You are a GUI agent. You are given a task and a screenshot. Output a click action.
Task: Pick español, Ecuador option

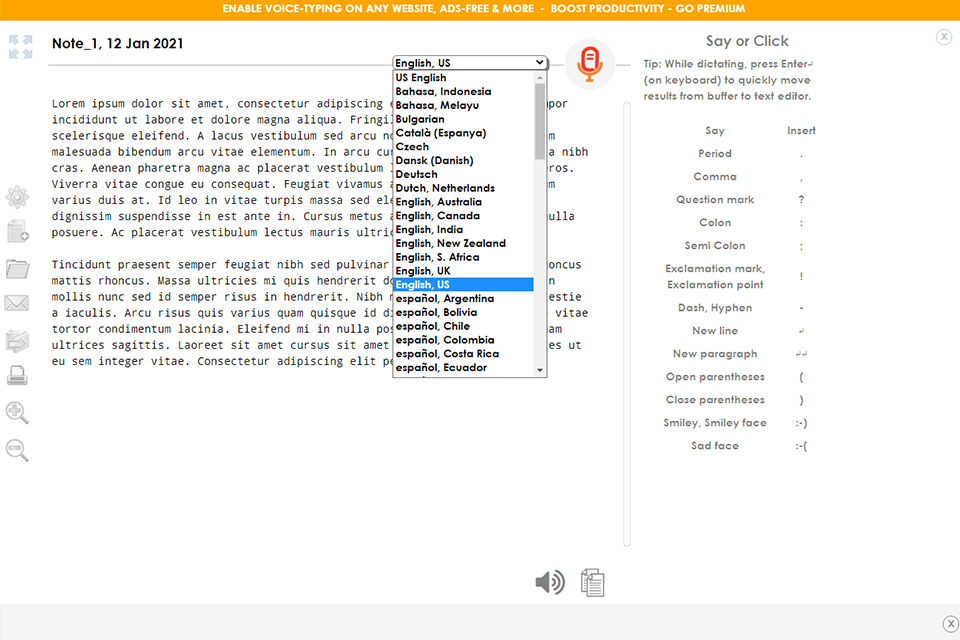point(463,367)
